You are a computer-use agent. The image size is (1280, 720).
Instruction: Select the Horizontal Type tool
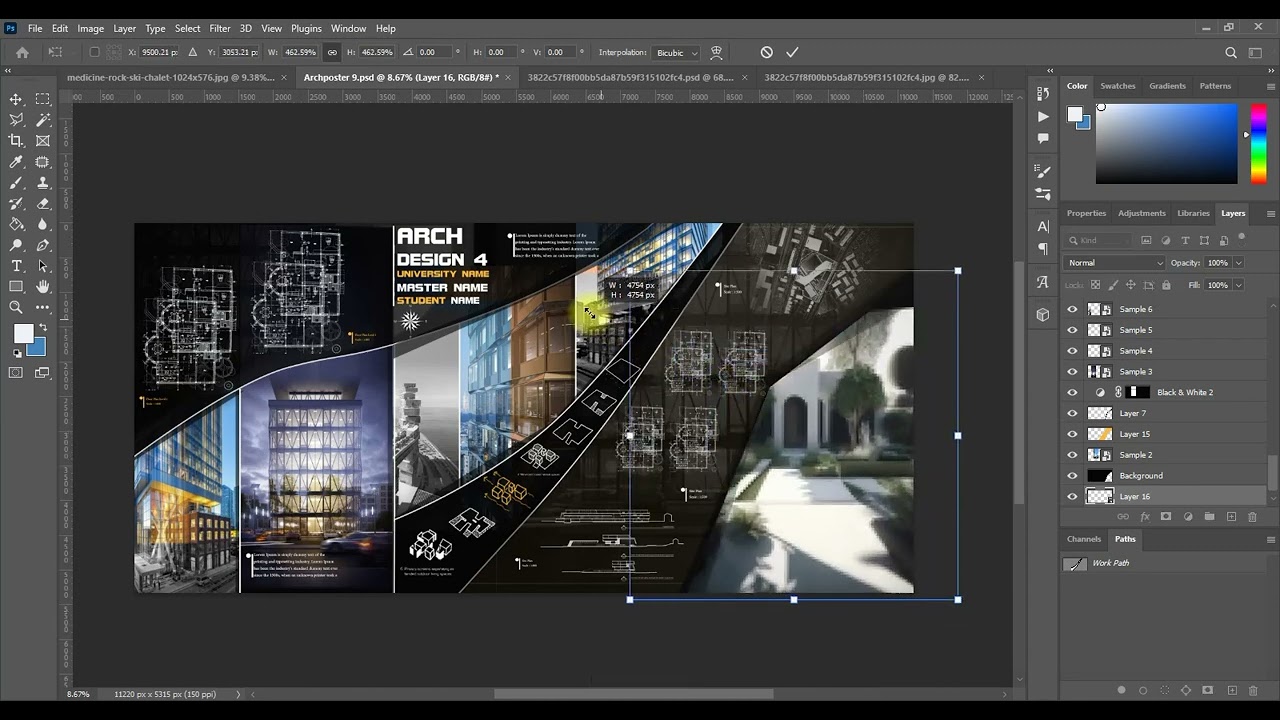point(16,266)
